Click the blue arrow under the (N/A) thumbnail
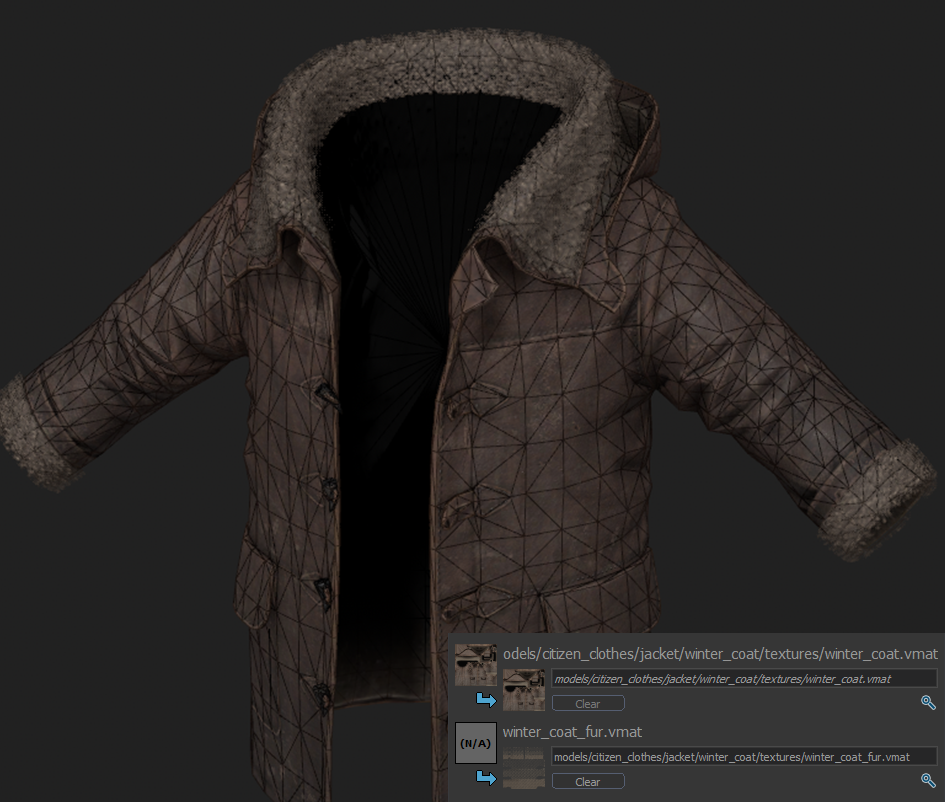The image size is (945, 802). pyautogui.click(x=487, y=778)
